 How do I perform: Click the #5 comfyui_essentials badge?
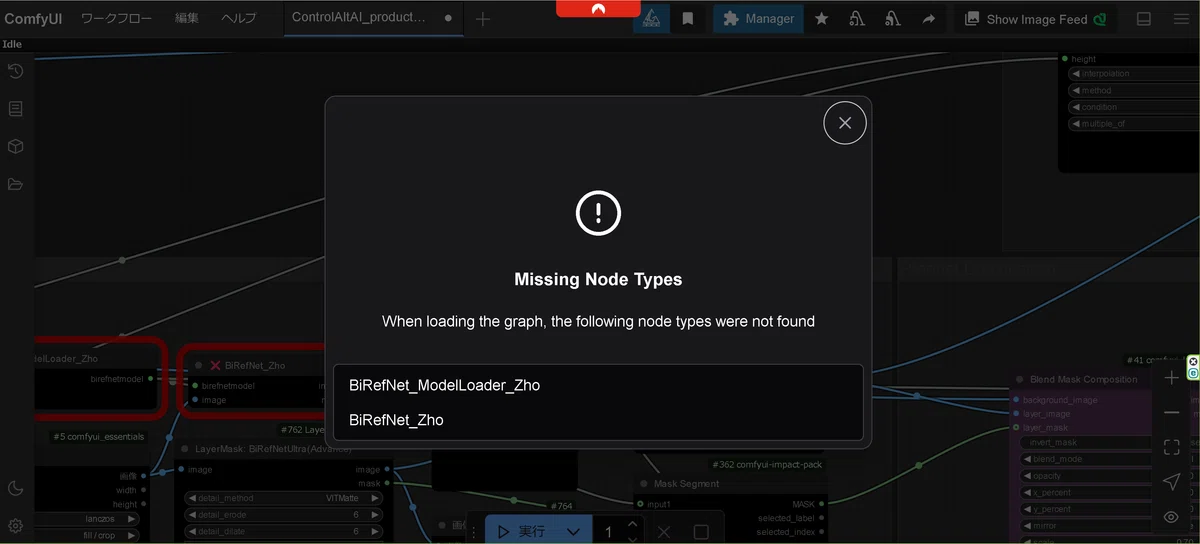[x=99, y=437]
